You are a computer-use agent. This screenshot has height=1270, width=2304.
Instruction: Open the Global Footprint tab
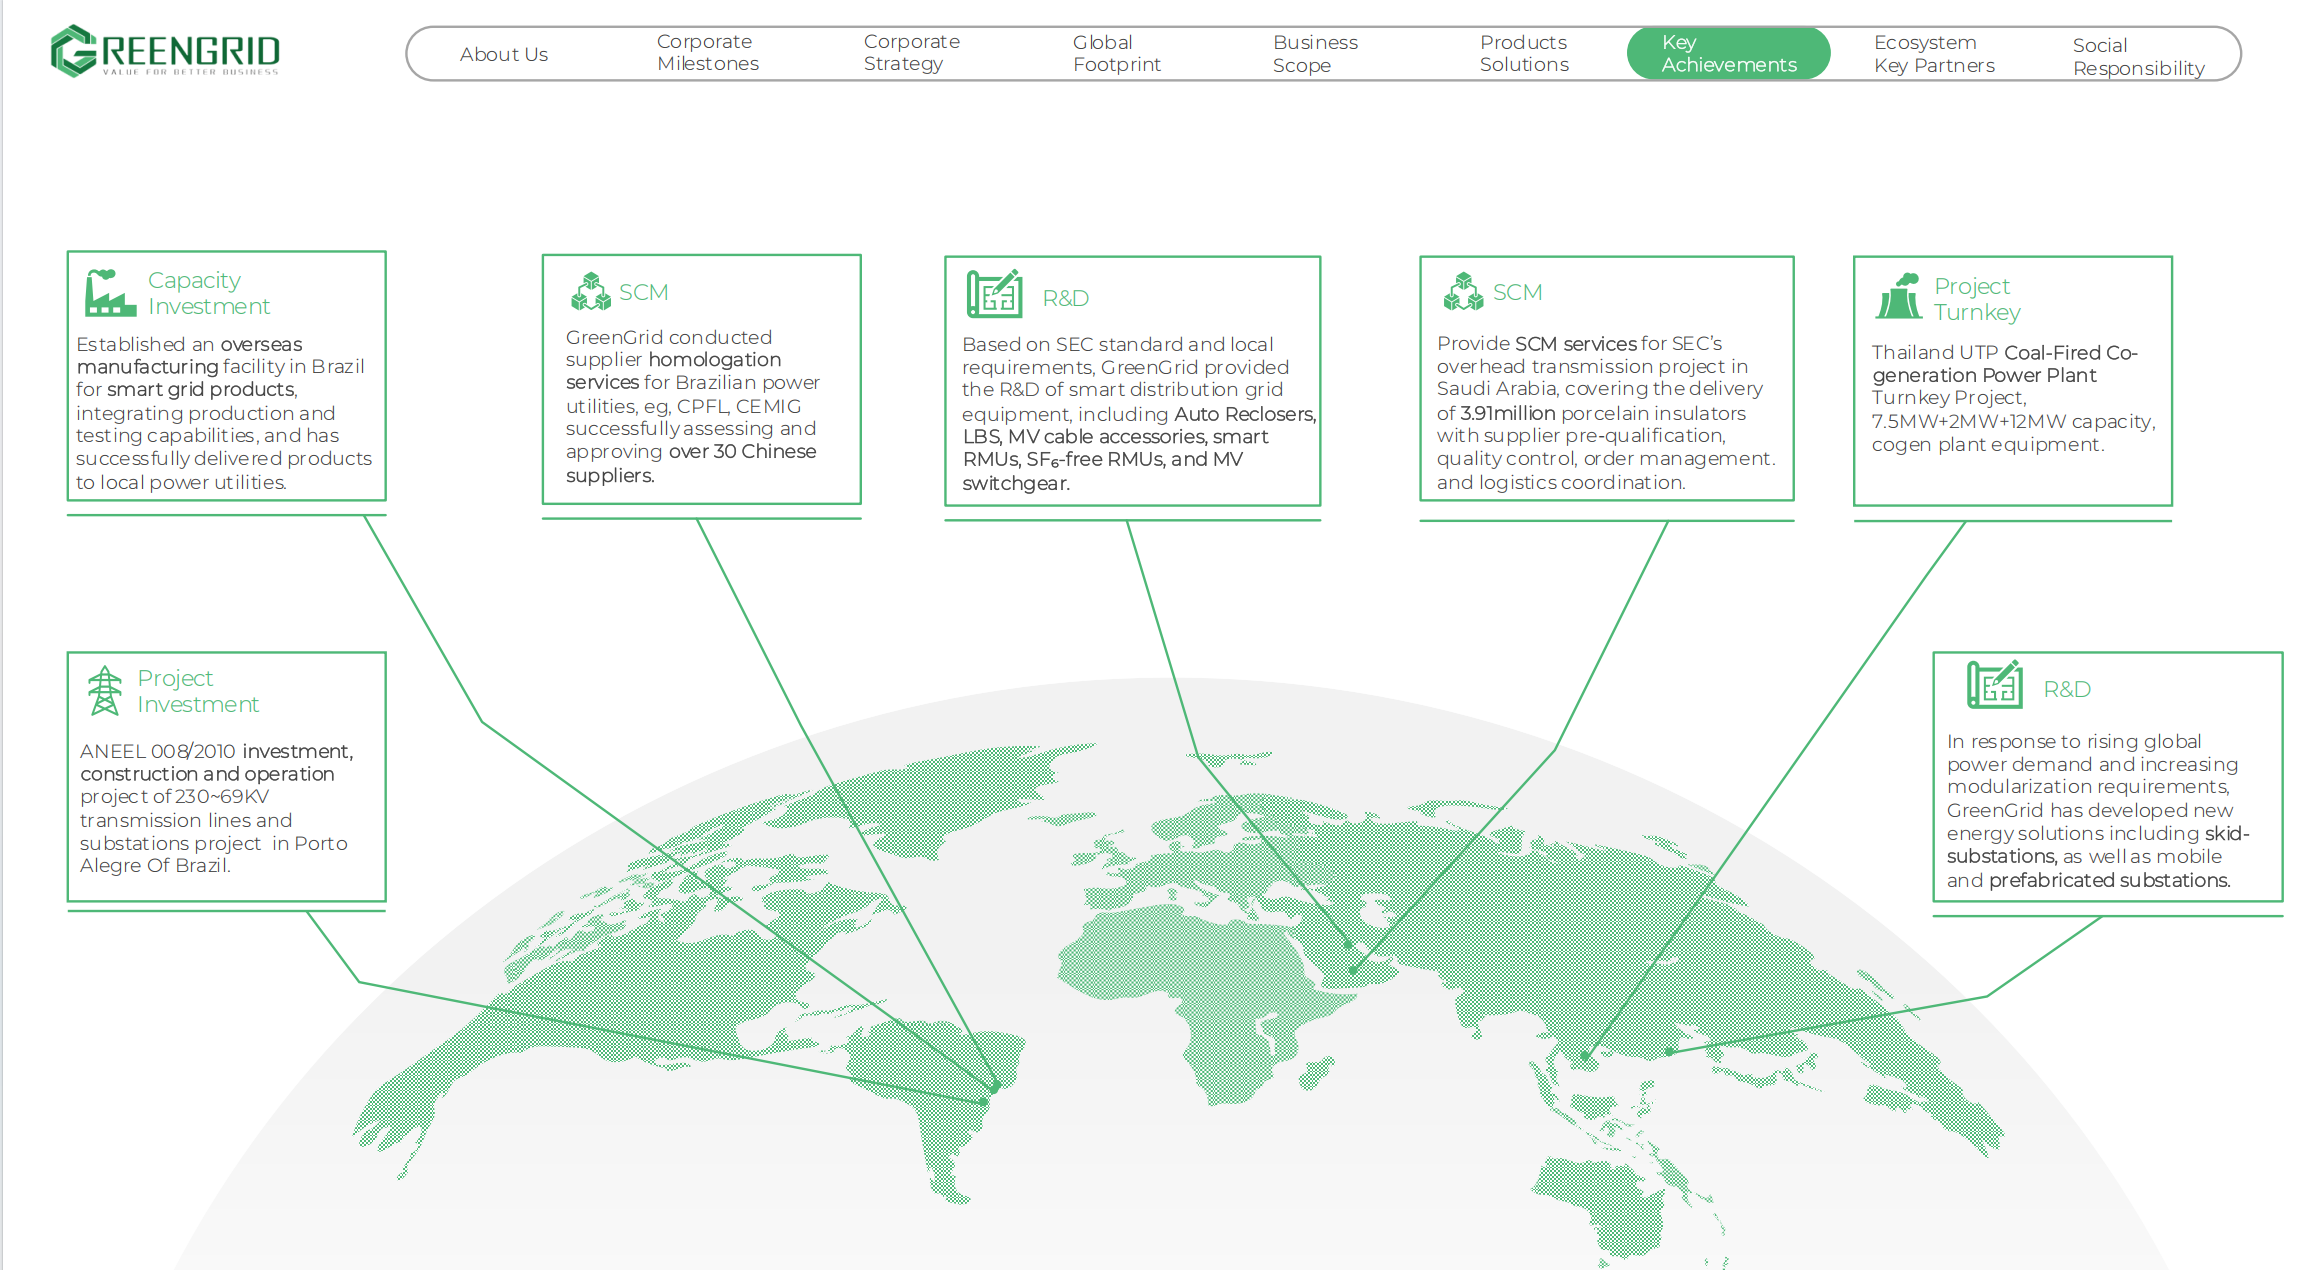[1117, 53]
